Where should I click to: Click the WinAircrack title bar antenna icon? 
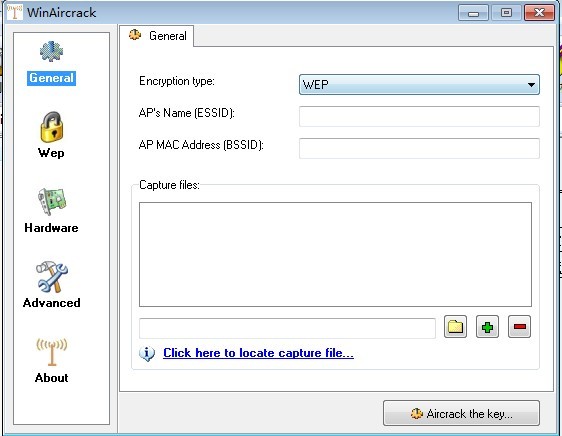(x=14, y=12)
